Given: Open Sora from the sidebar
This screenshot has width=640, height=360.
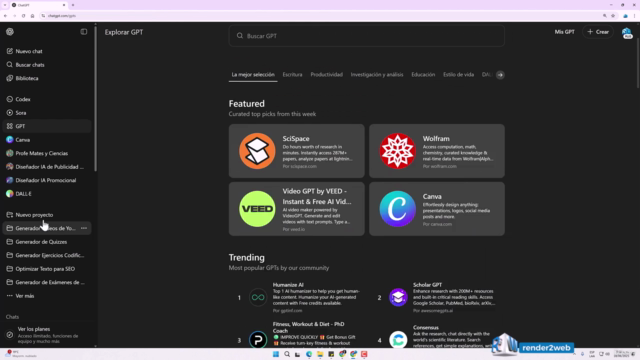Looking at the screenshot, I should pos(47,113).
